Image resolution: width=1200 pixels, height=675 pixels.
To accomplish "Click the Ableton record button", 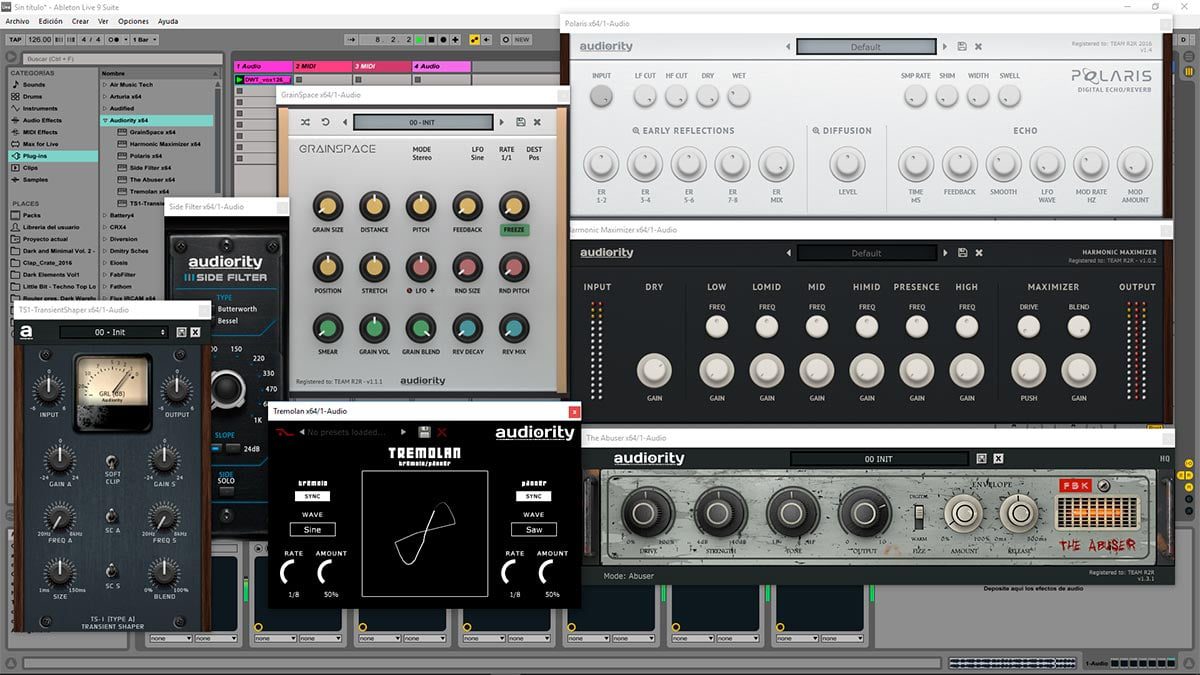I will coord(443,40).
